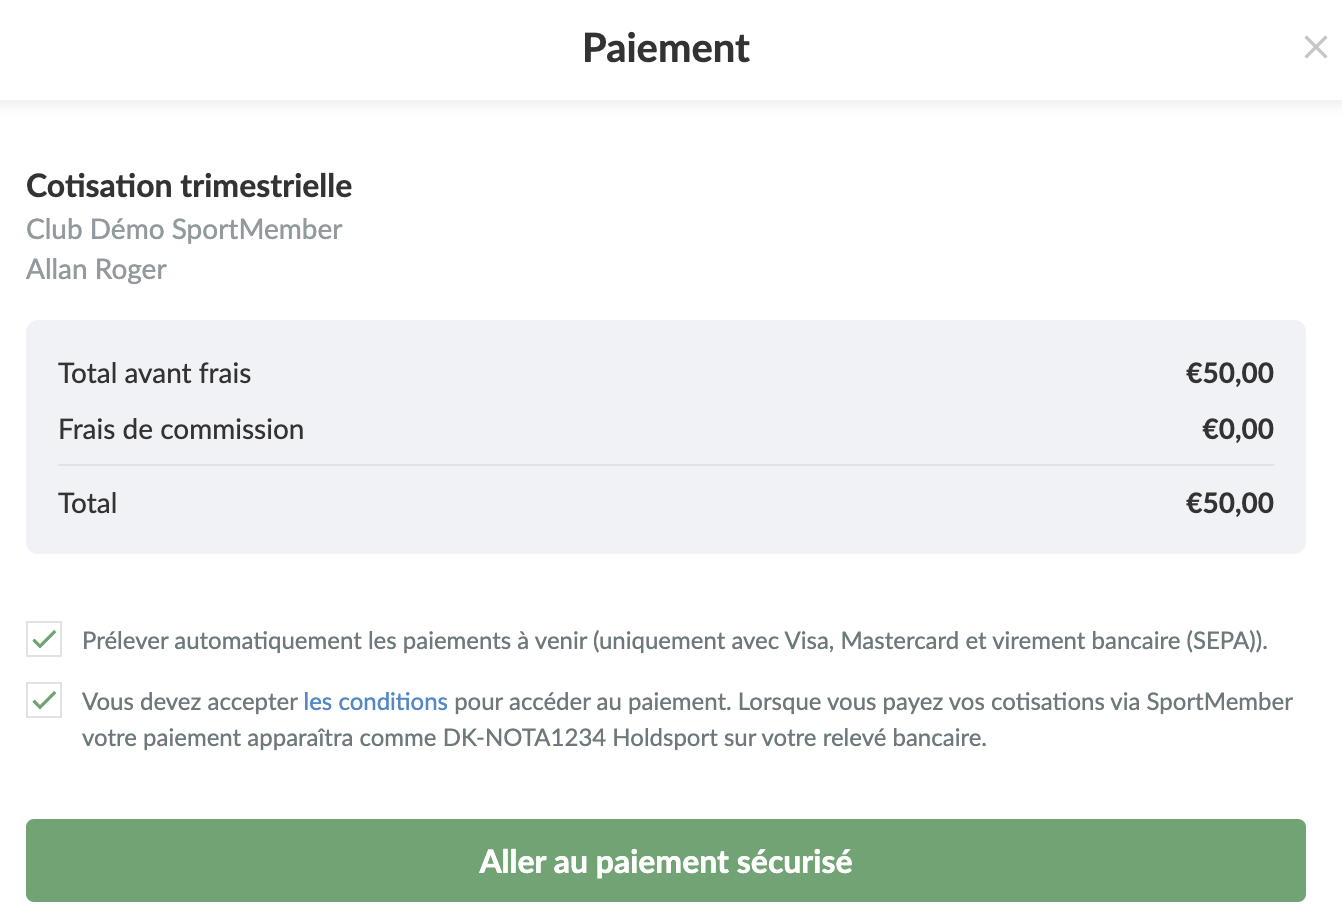Click the "Paiement" dialog title
Screen dimensions: 1342x924
click(666, 48)
